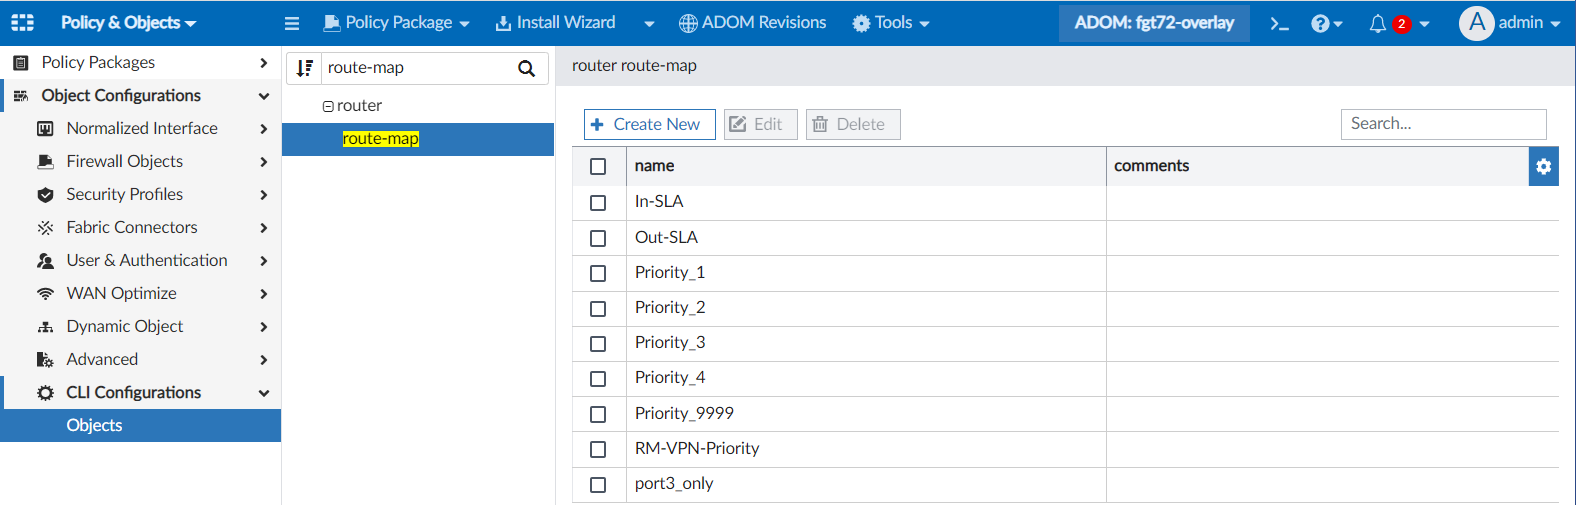Click the magnifier icon in route-map search
1576x505 pixels.
[x=526, y=68]
